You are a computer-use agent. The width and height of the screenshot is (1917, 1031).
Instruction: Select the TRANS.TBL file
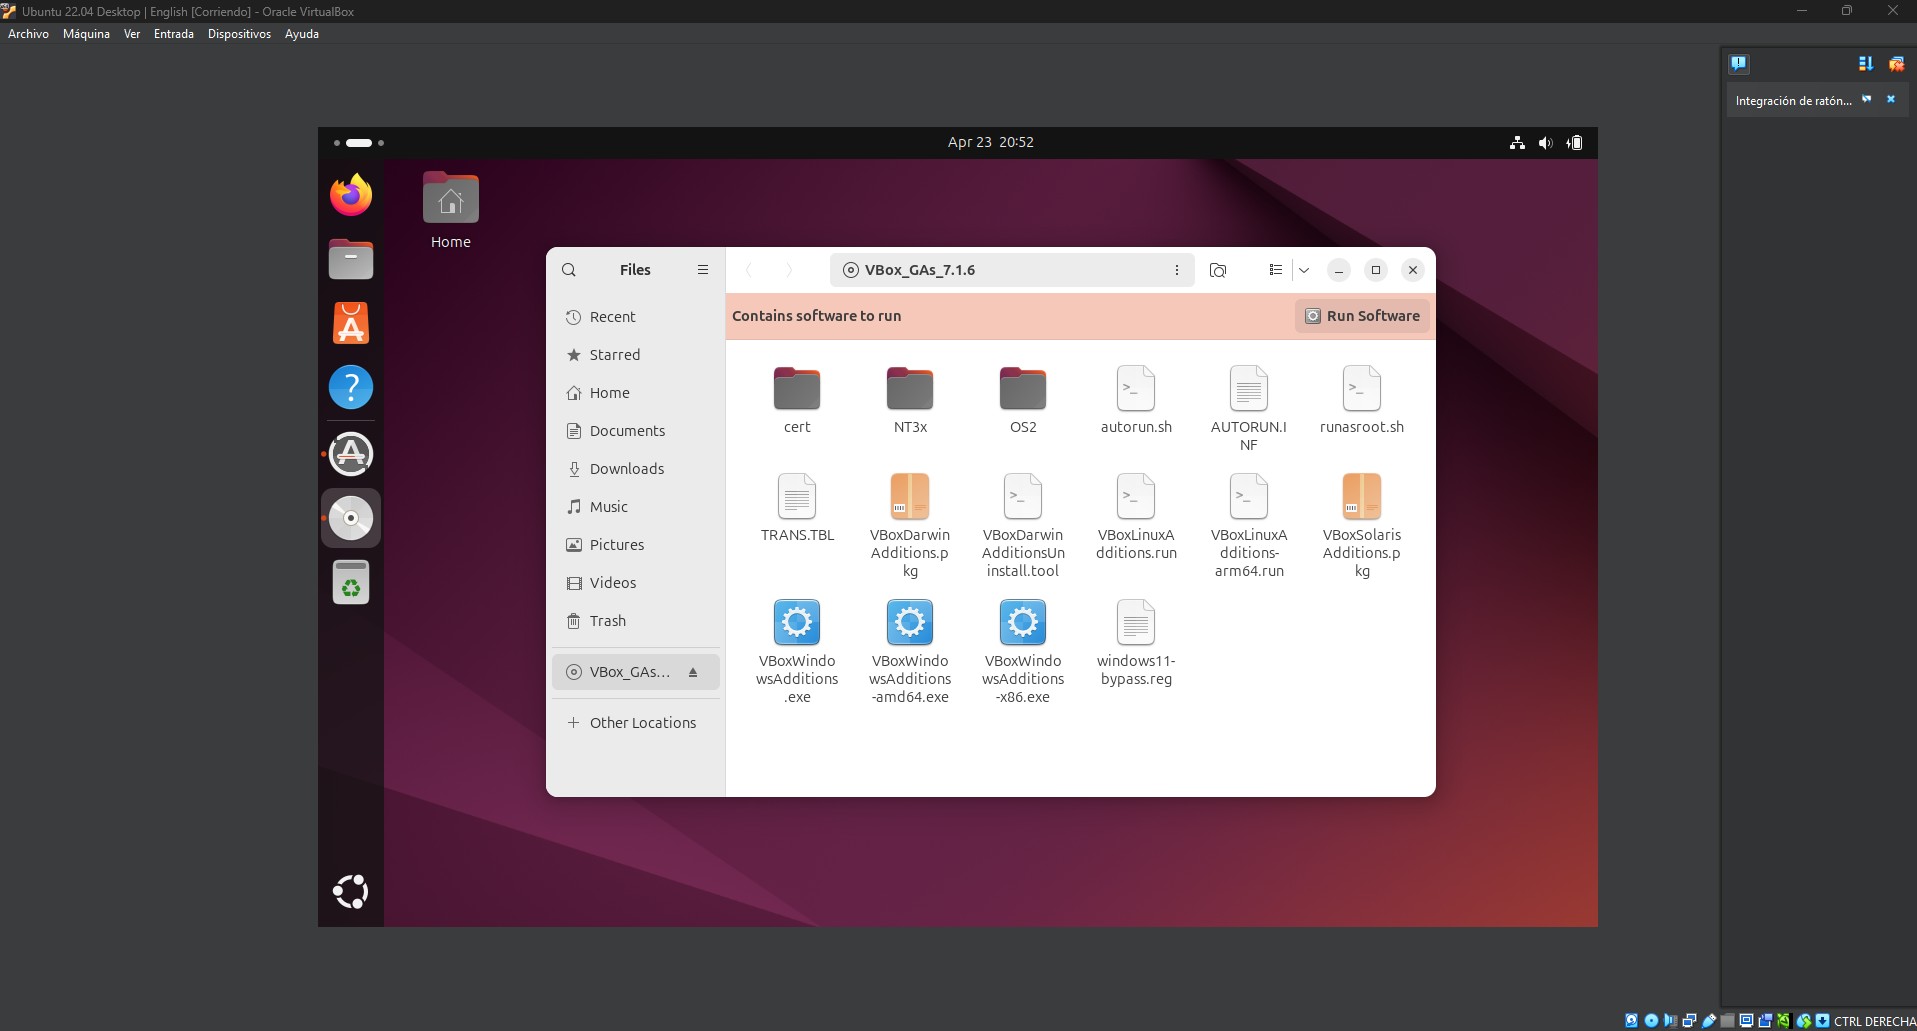click(x=797, y=508)
